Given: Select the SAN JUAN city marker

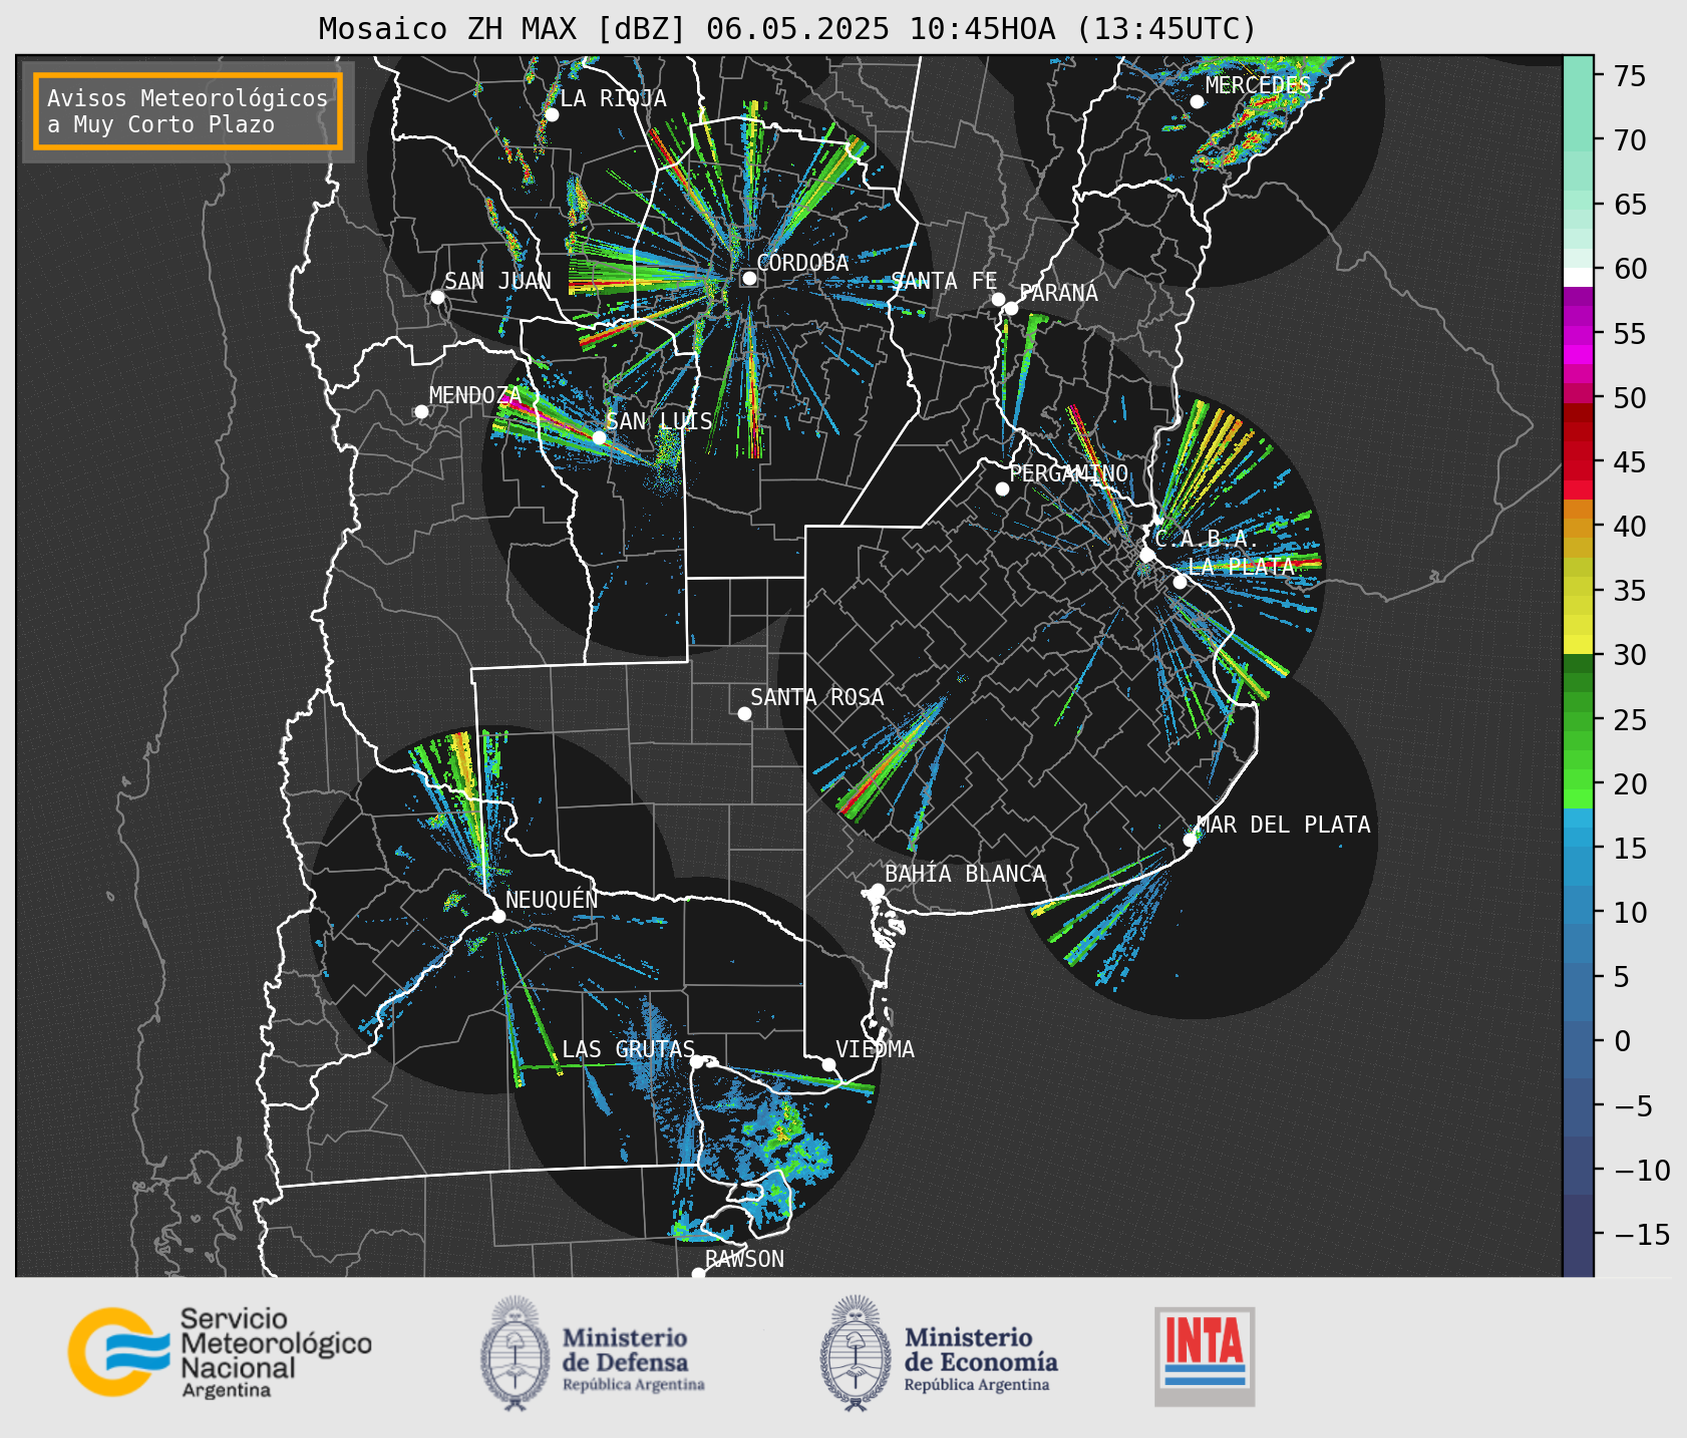Looking at the screenshot, I should point(437,297).
